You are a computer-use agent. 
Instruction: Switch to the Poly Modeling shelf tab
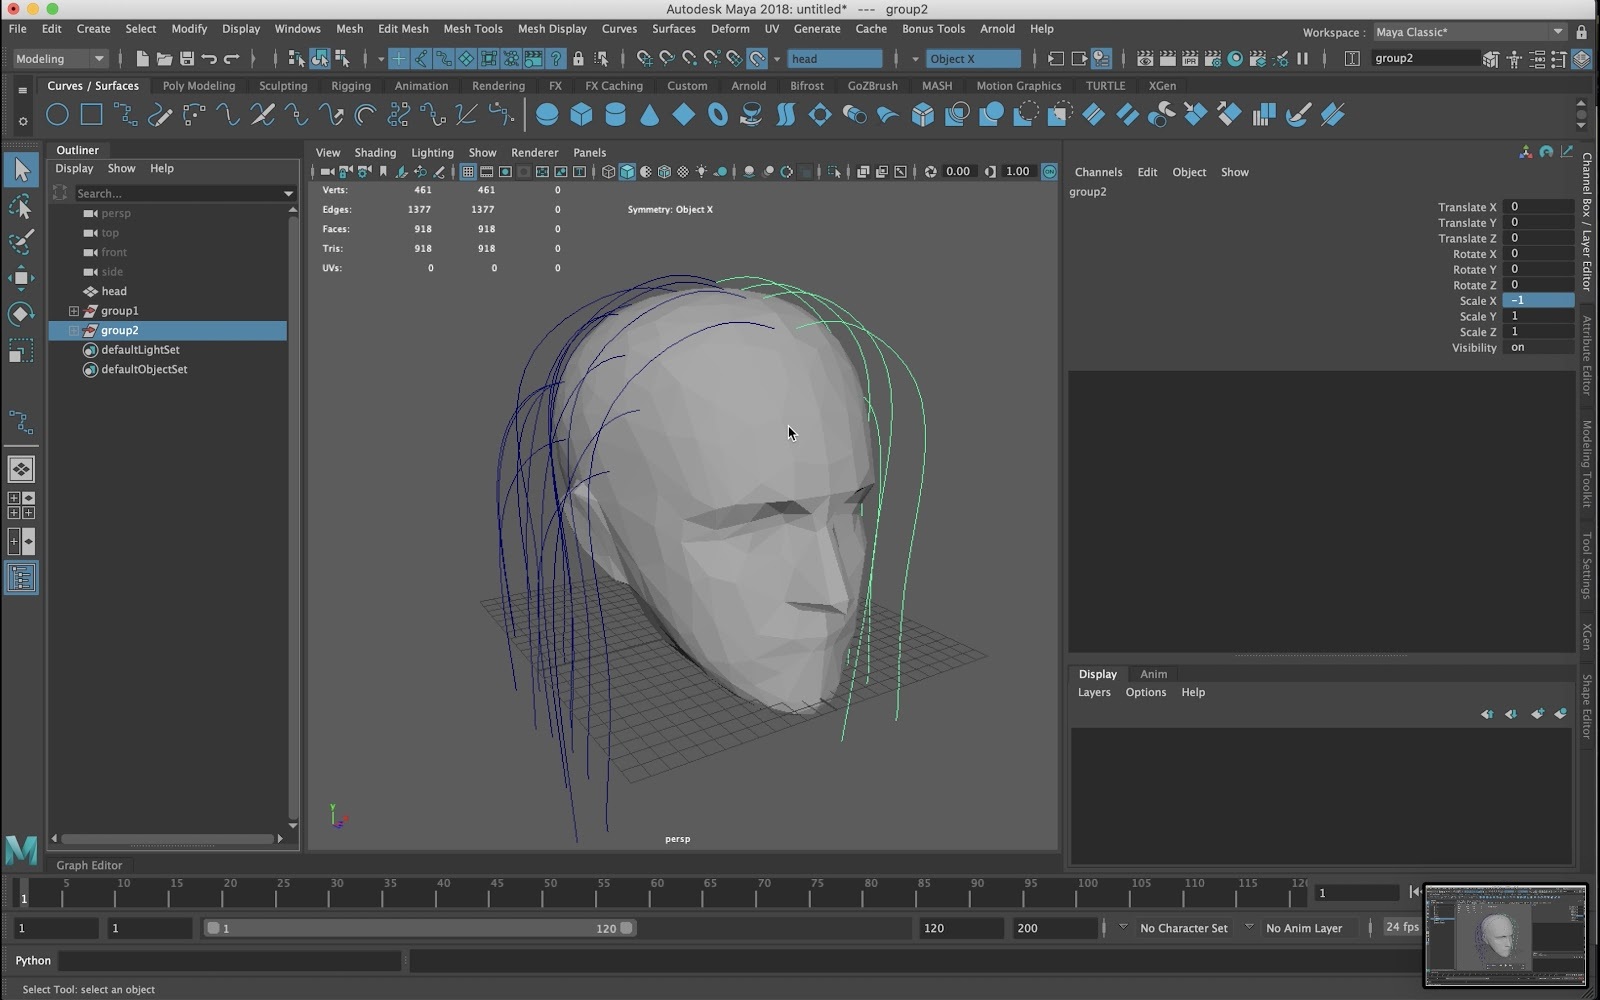(x=199, y=86)
